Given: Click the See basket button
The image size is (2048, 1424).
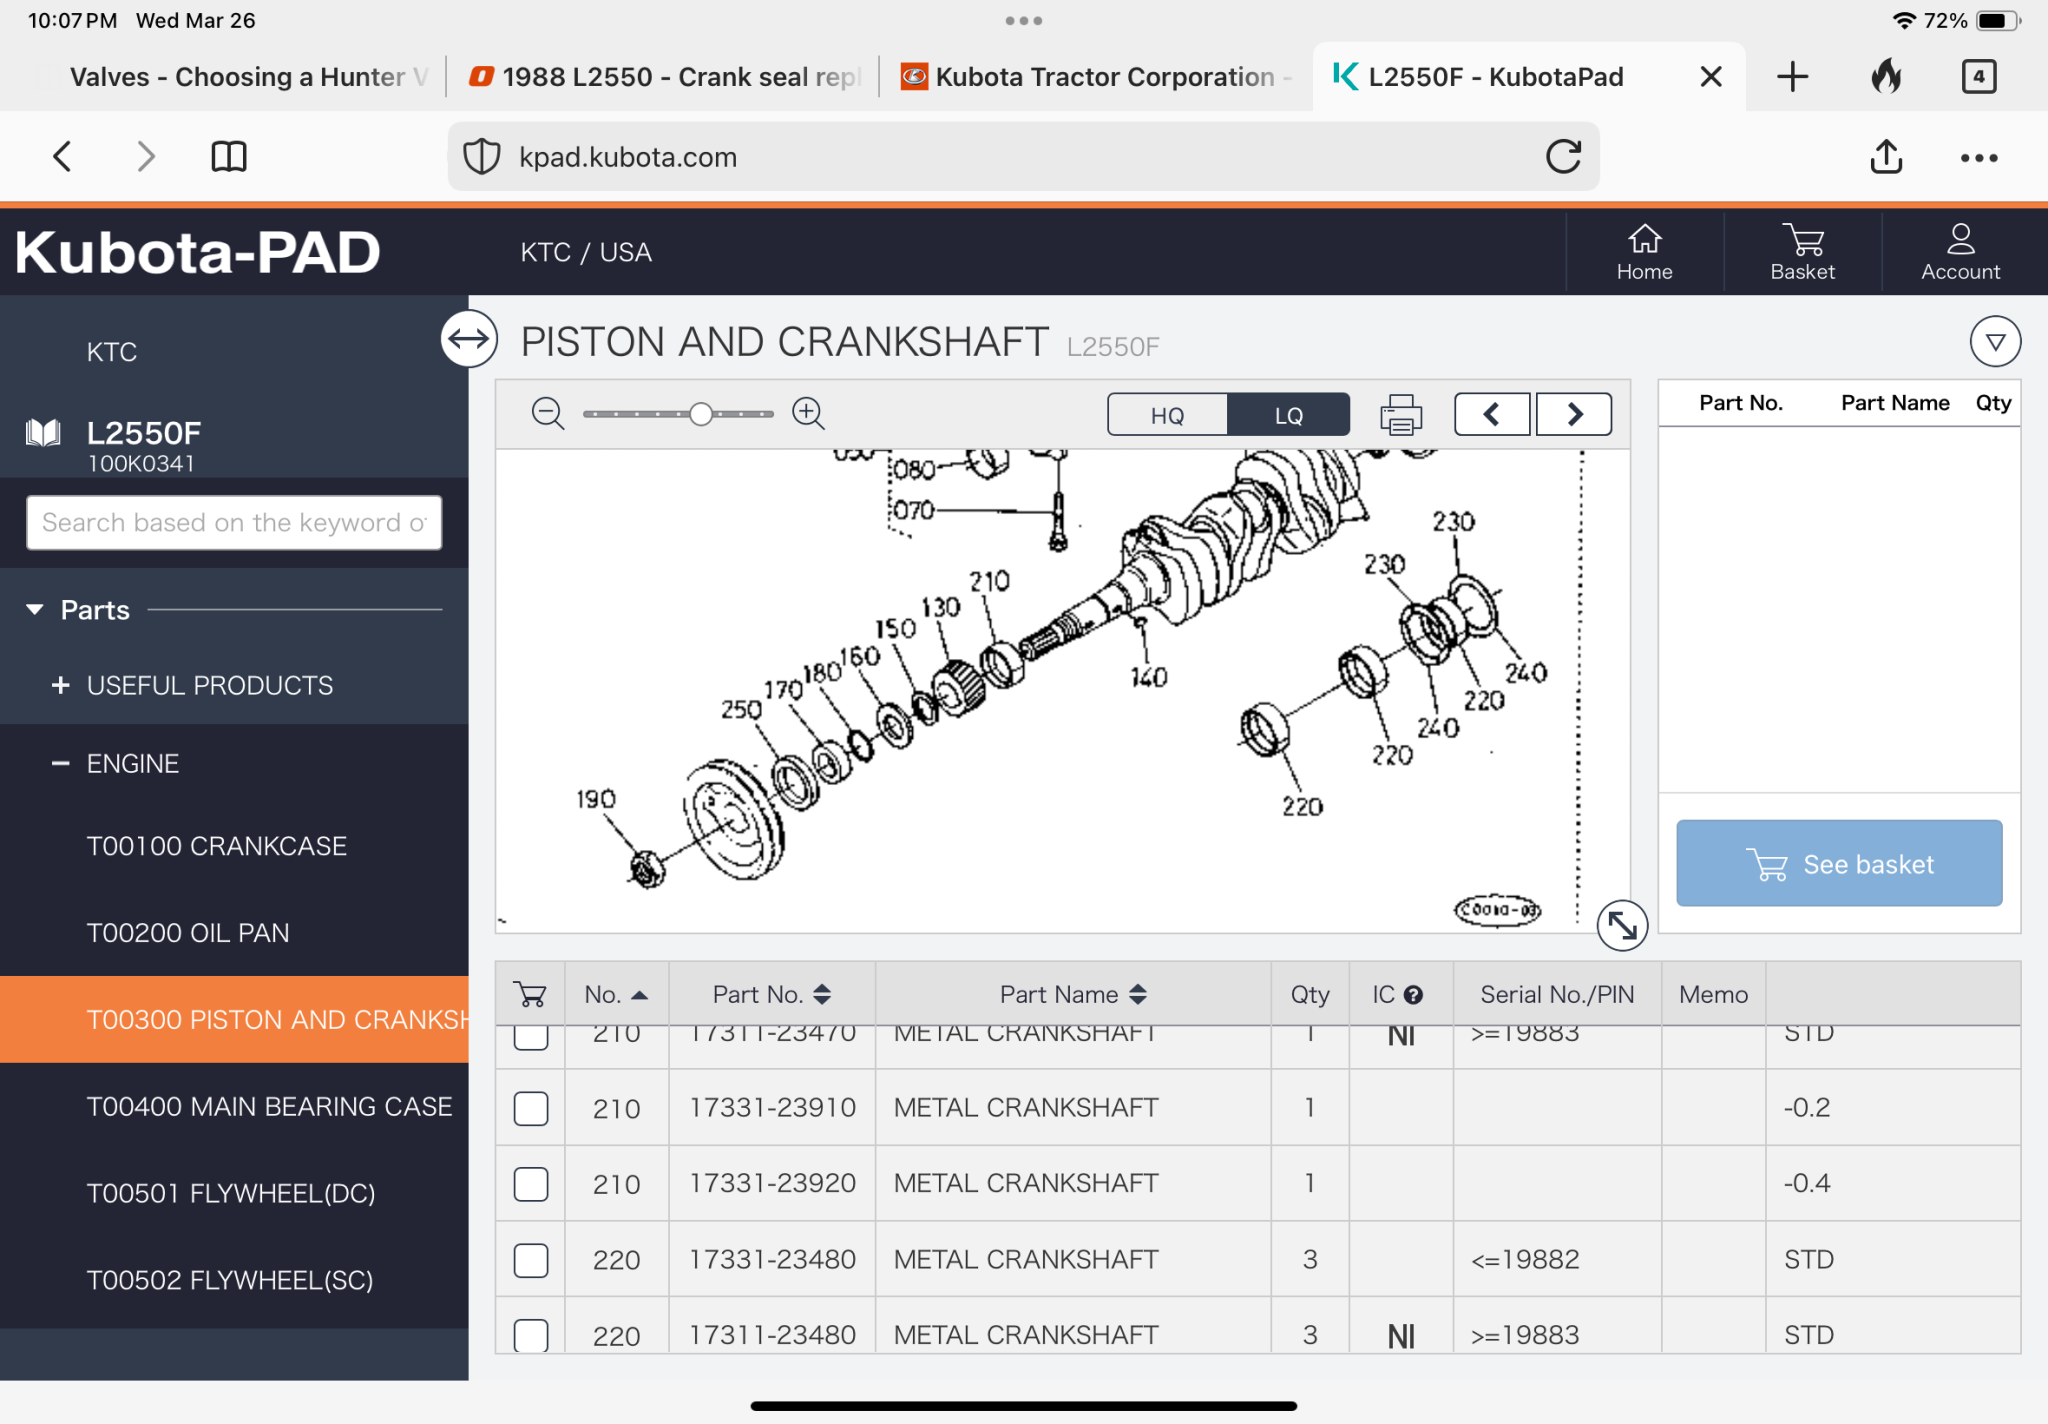Looking at the screenshot, I should click(x=1839, y=864).
